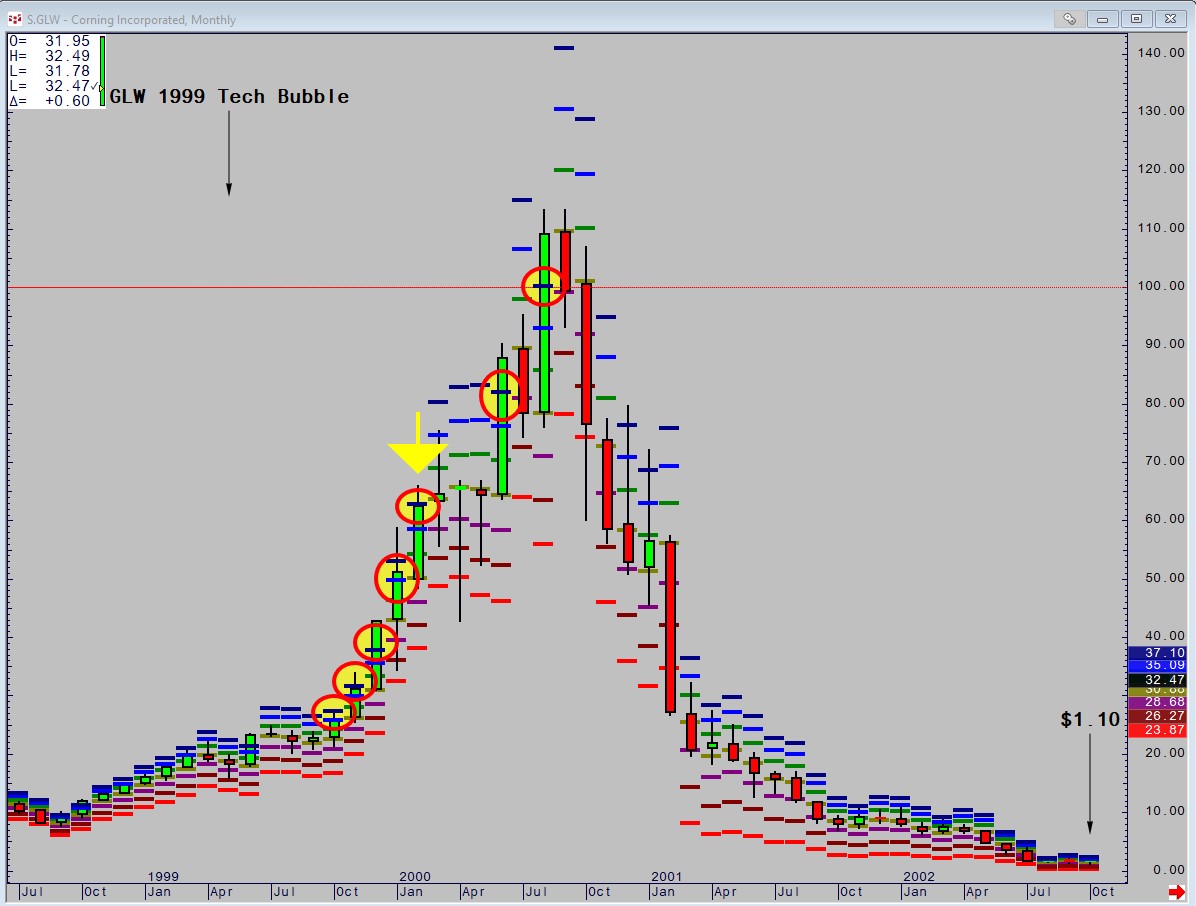Click the red 23.87 price tag

pos(1157,730)
